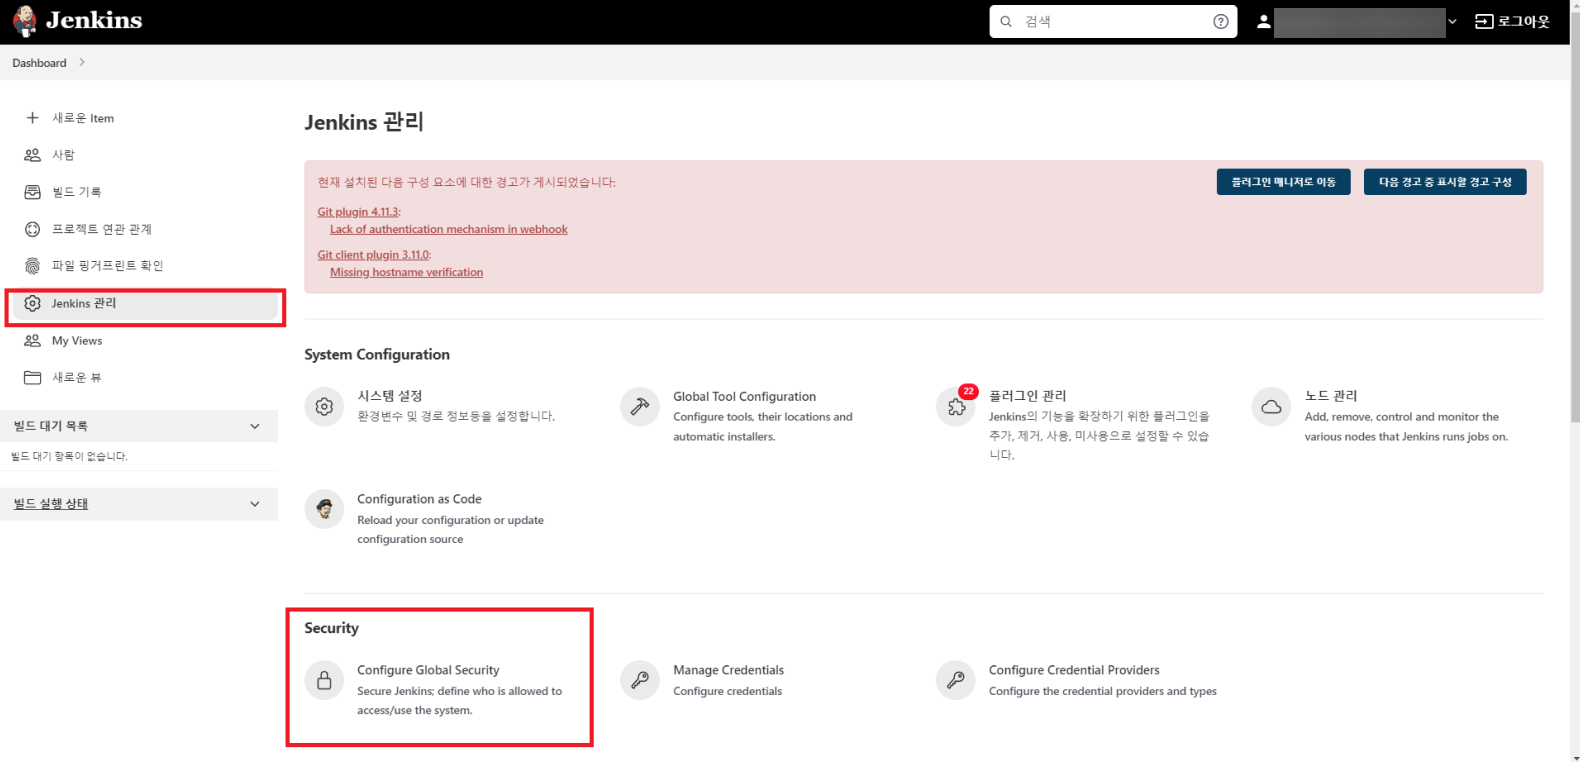Viewport: 1580px width, 762px height.
Task: Click the hammer icon for Global Tool Configuration
Action: (x=640, y=407)
